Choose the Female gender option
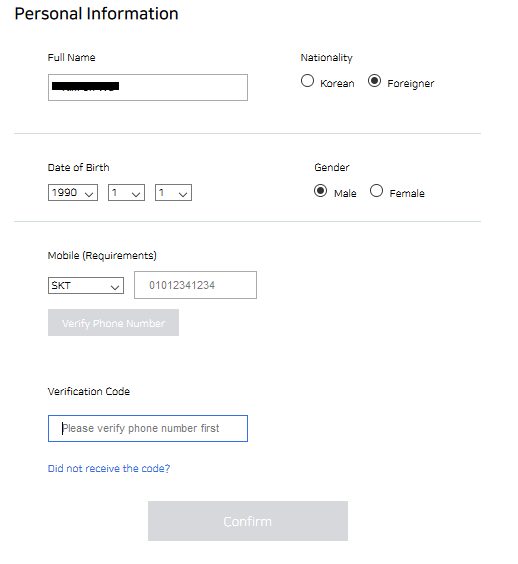 pos(376,191)
